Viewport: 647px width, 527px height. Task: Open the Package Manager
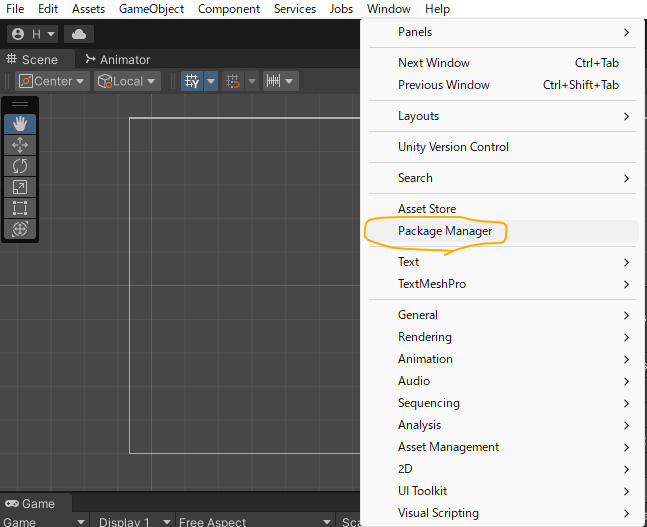pos(502,231)
